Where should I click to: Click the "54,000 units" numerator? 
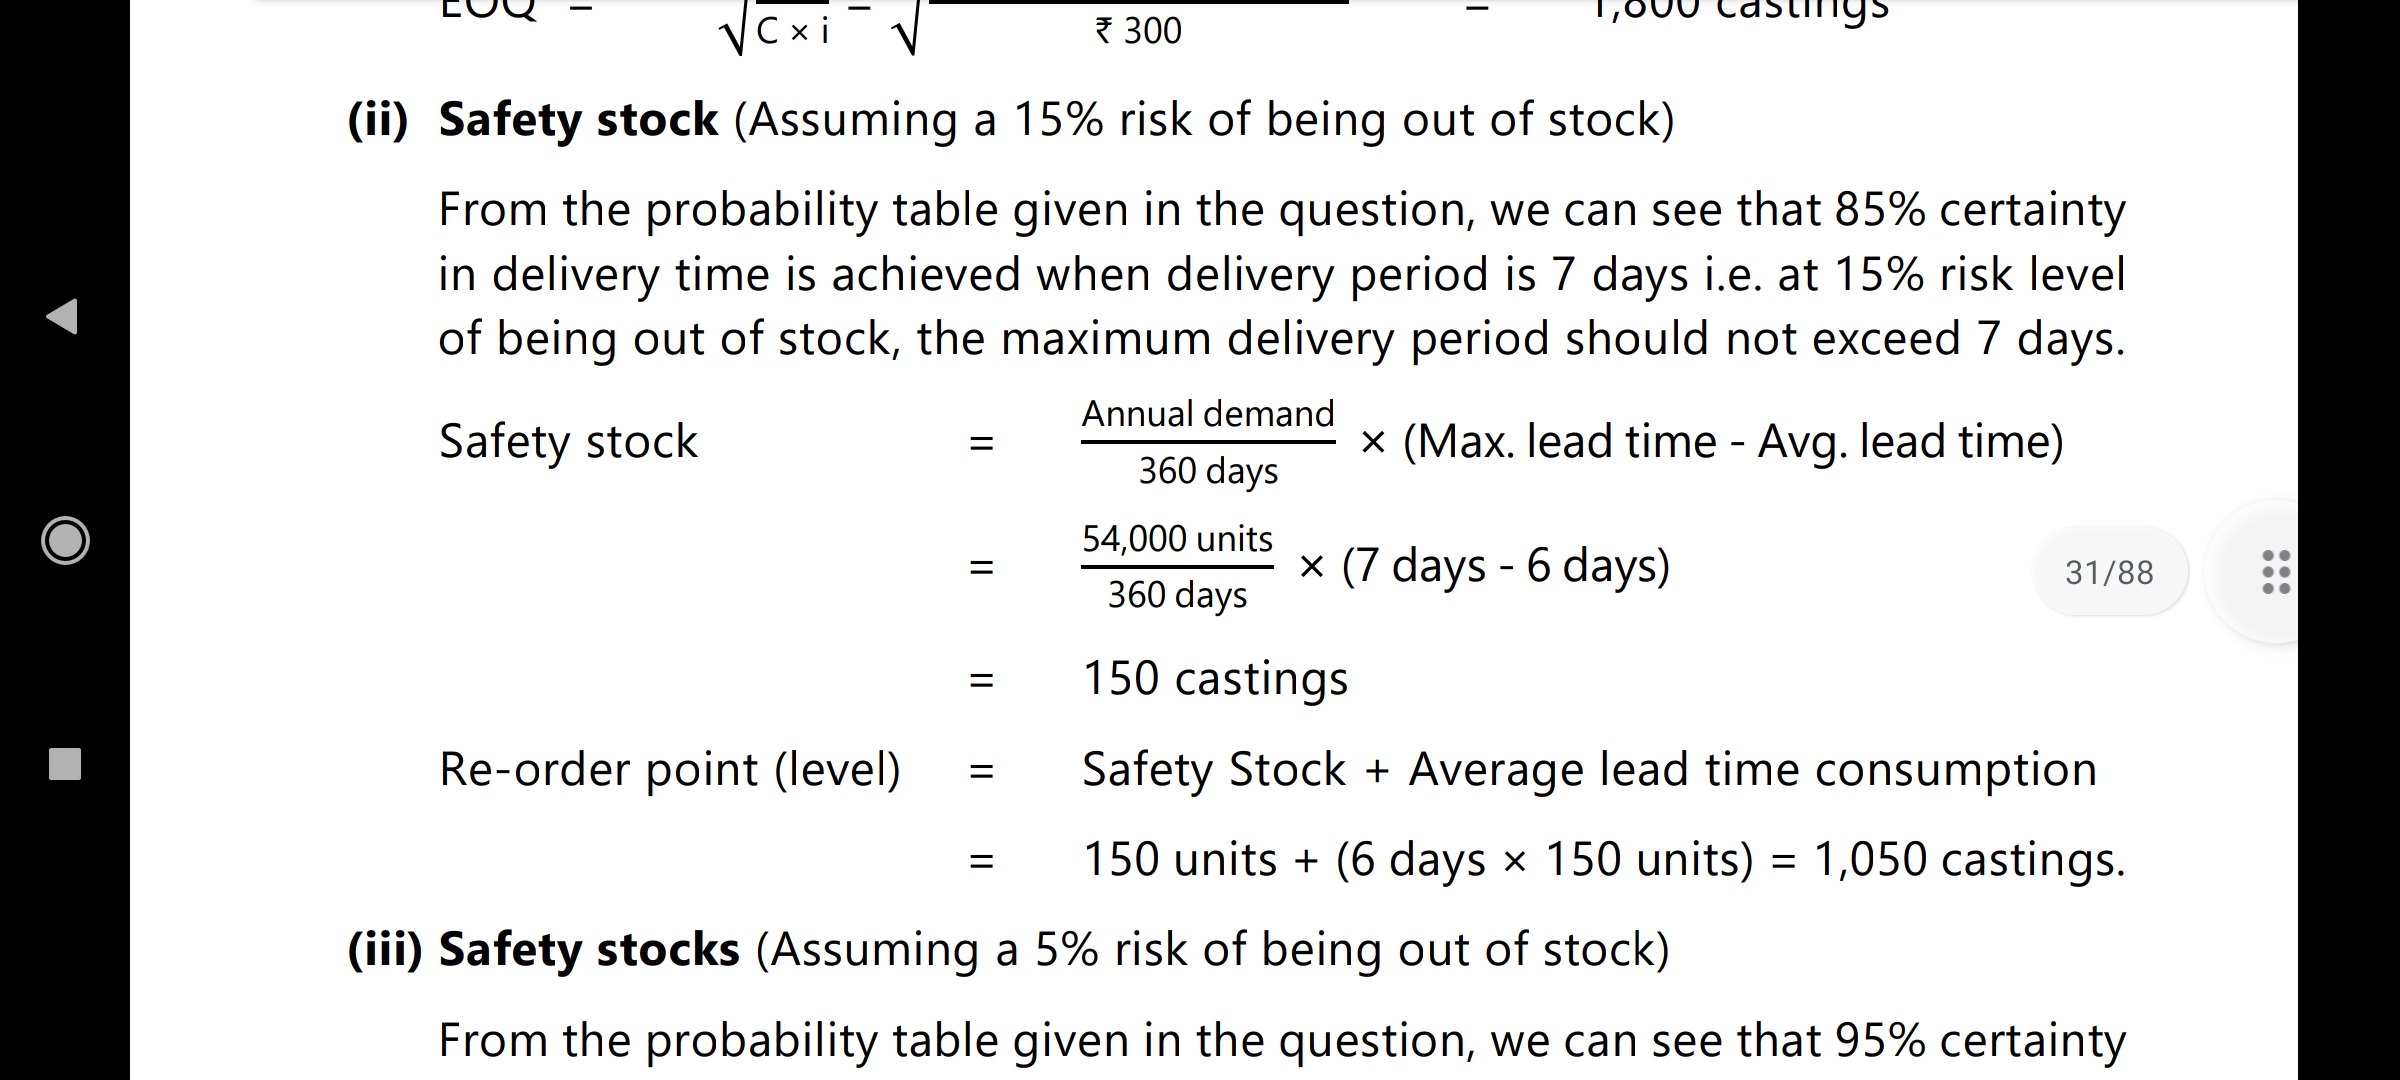[x=1177, y=539]
